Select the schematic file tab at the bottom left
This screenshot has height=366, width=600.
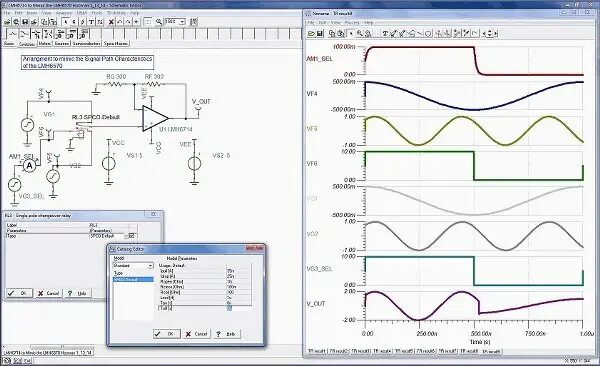click(48, 353)
